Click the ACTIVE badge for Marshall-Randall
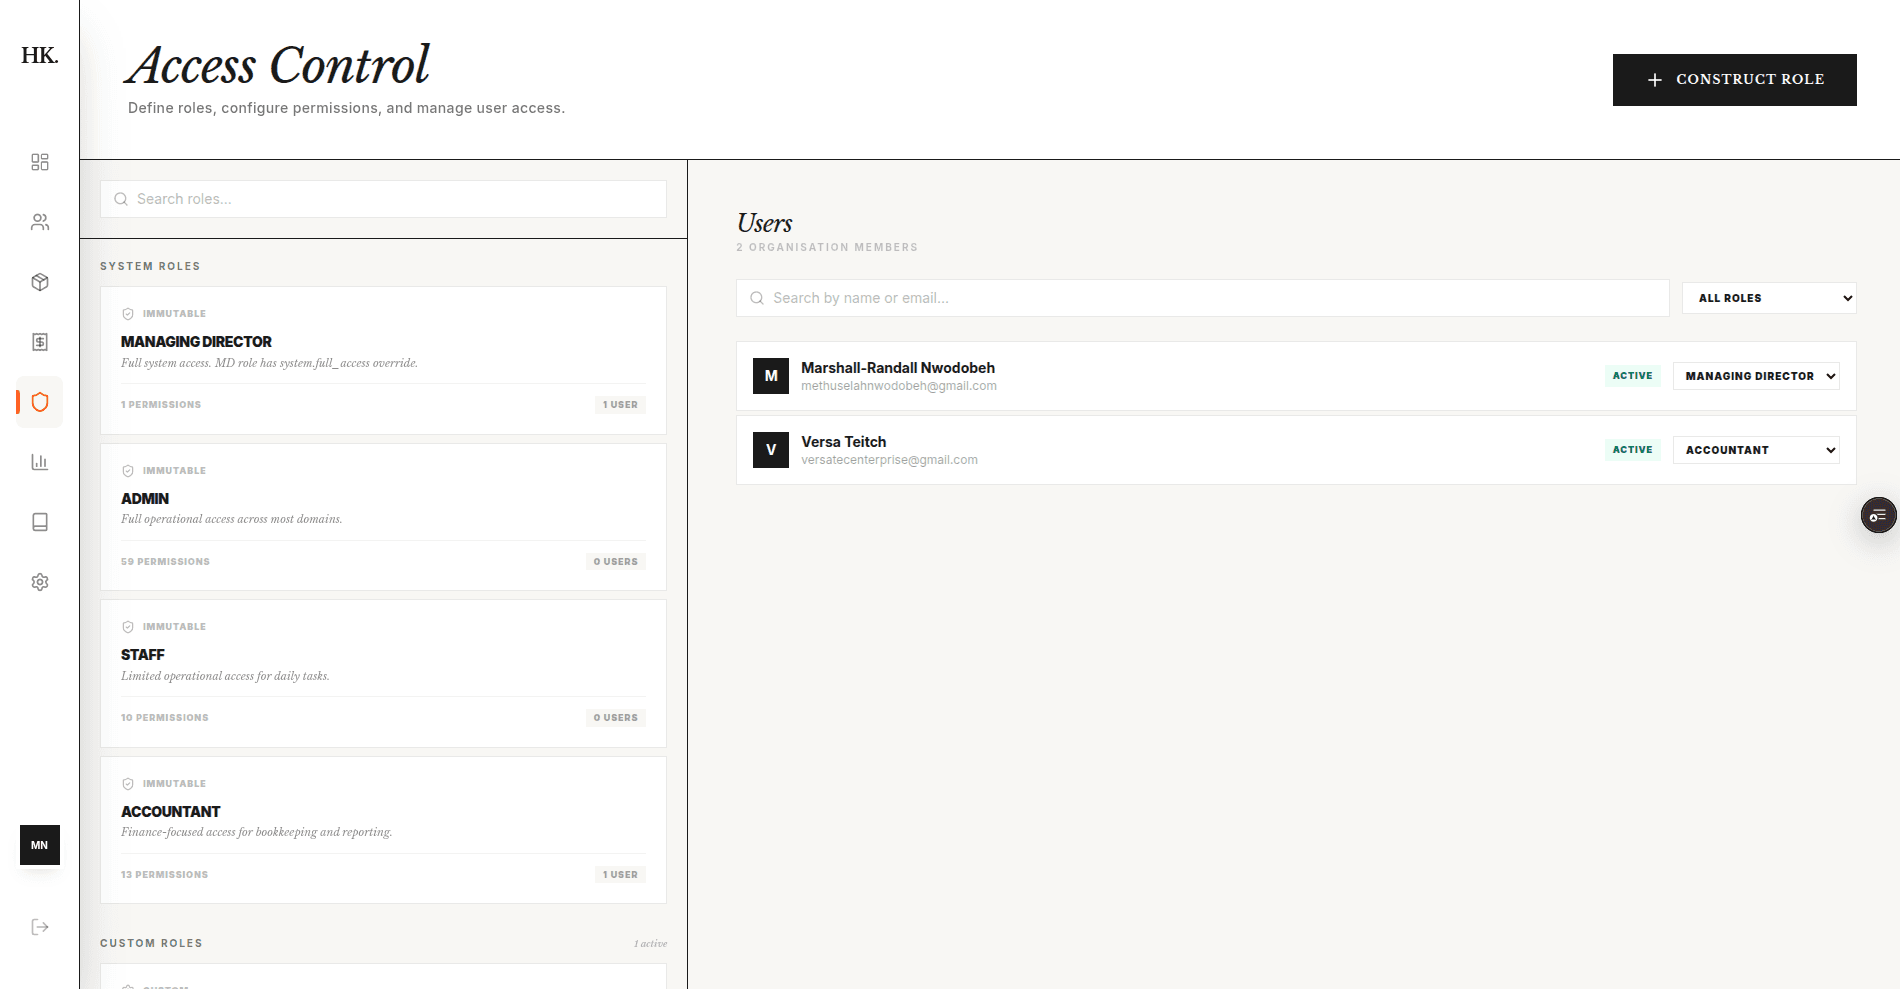 [1632, 376]
